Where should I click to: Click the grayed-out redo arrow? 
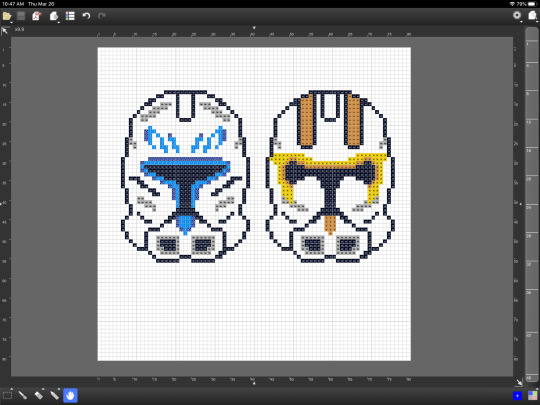coord(102,16)
